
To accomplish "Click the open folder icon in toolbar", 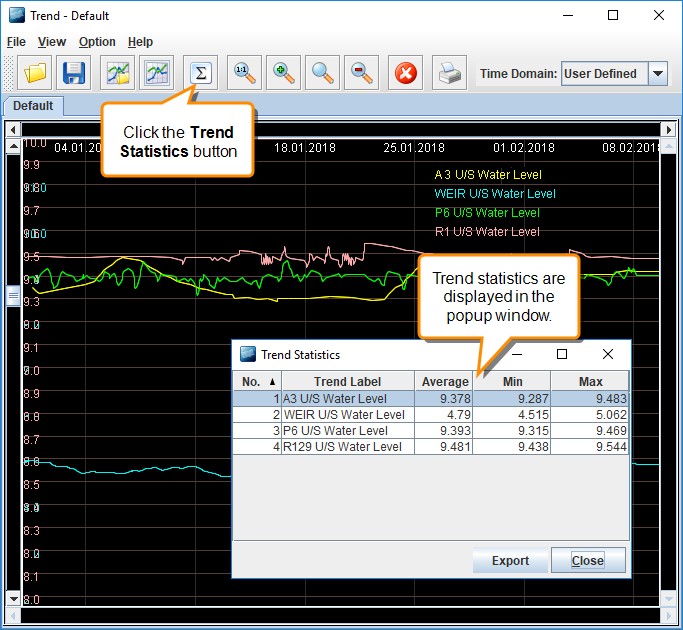I will pos(36,73).
